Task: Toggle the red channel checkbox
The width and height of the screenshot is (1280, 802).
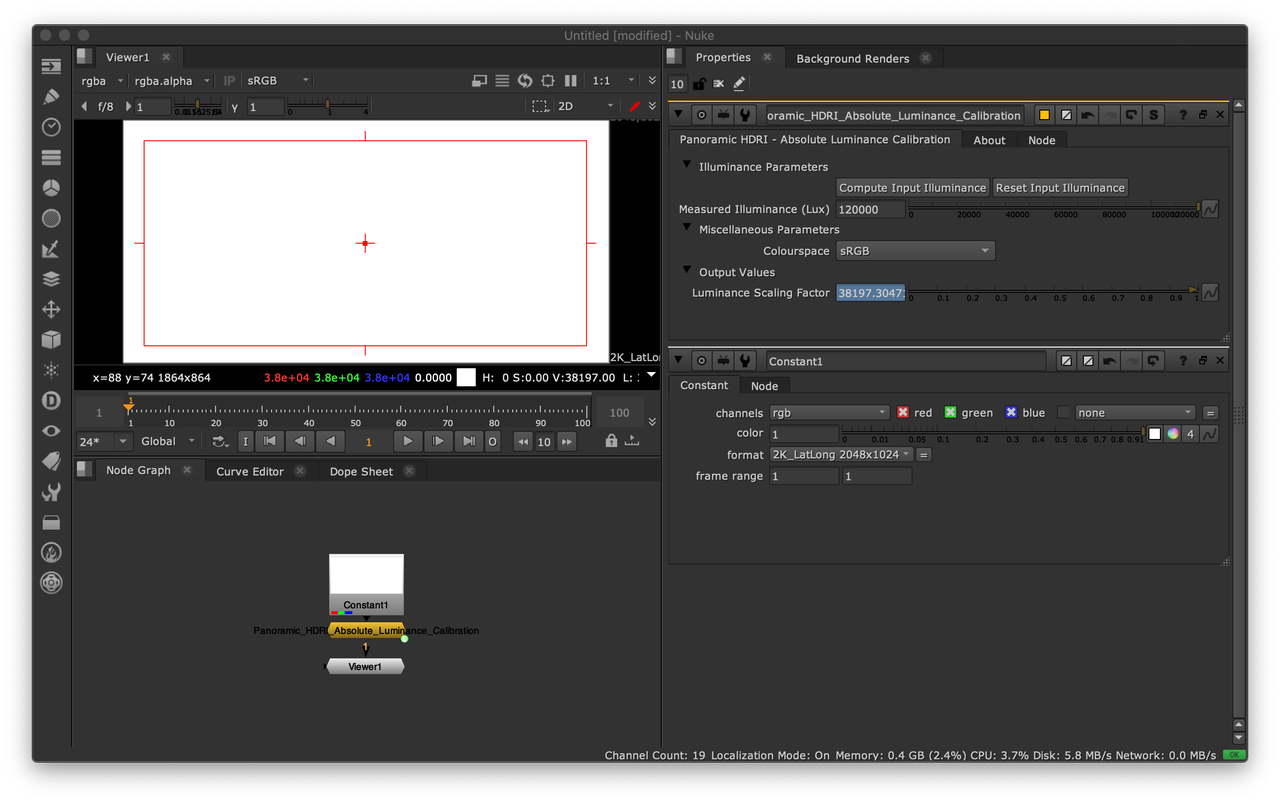Action: [x=903, y=412]
